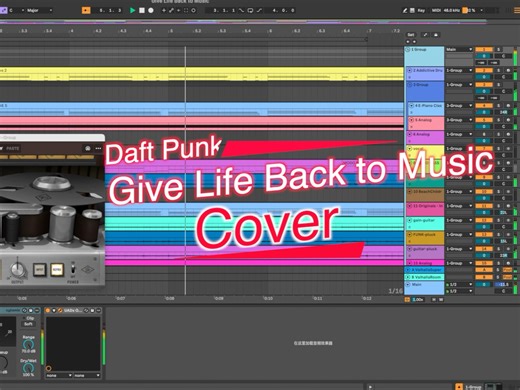Open Key map mode
Image resolution: width=520 pixels, height=390 pixels.
[x=421, y=10]
